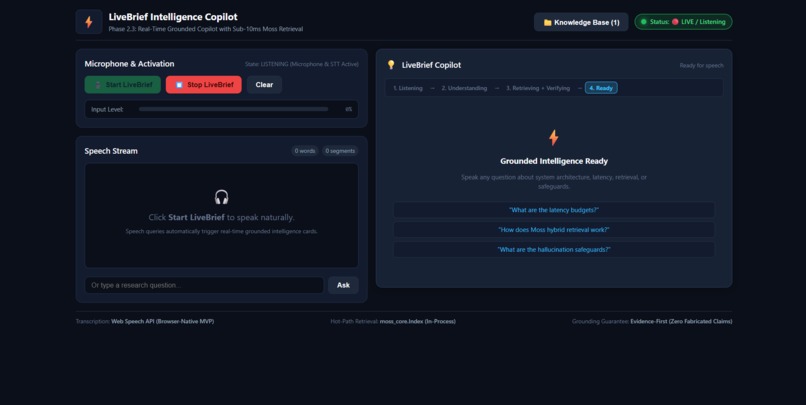
Task: Select the 1. Listening step
Action: click(408, 88)
